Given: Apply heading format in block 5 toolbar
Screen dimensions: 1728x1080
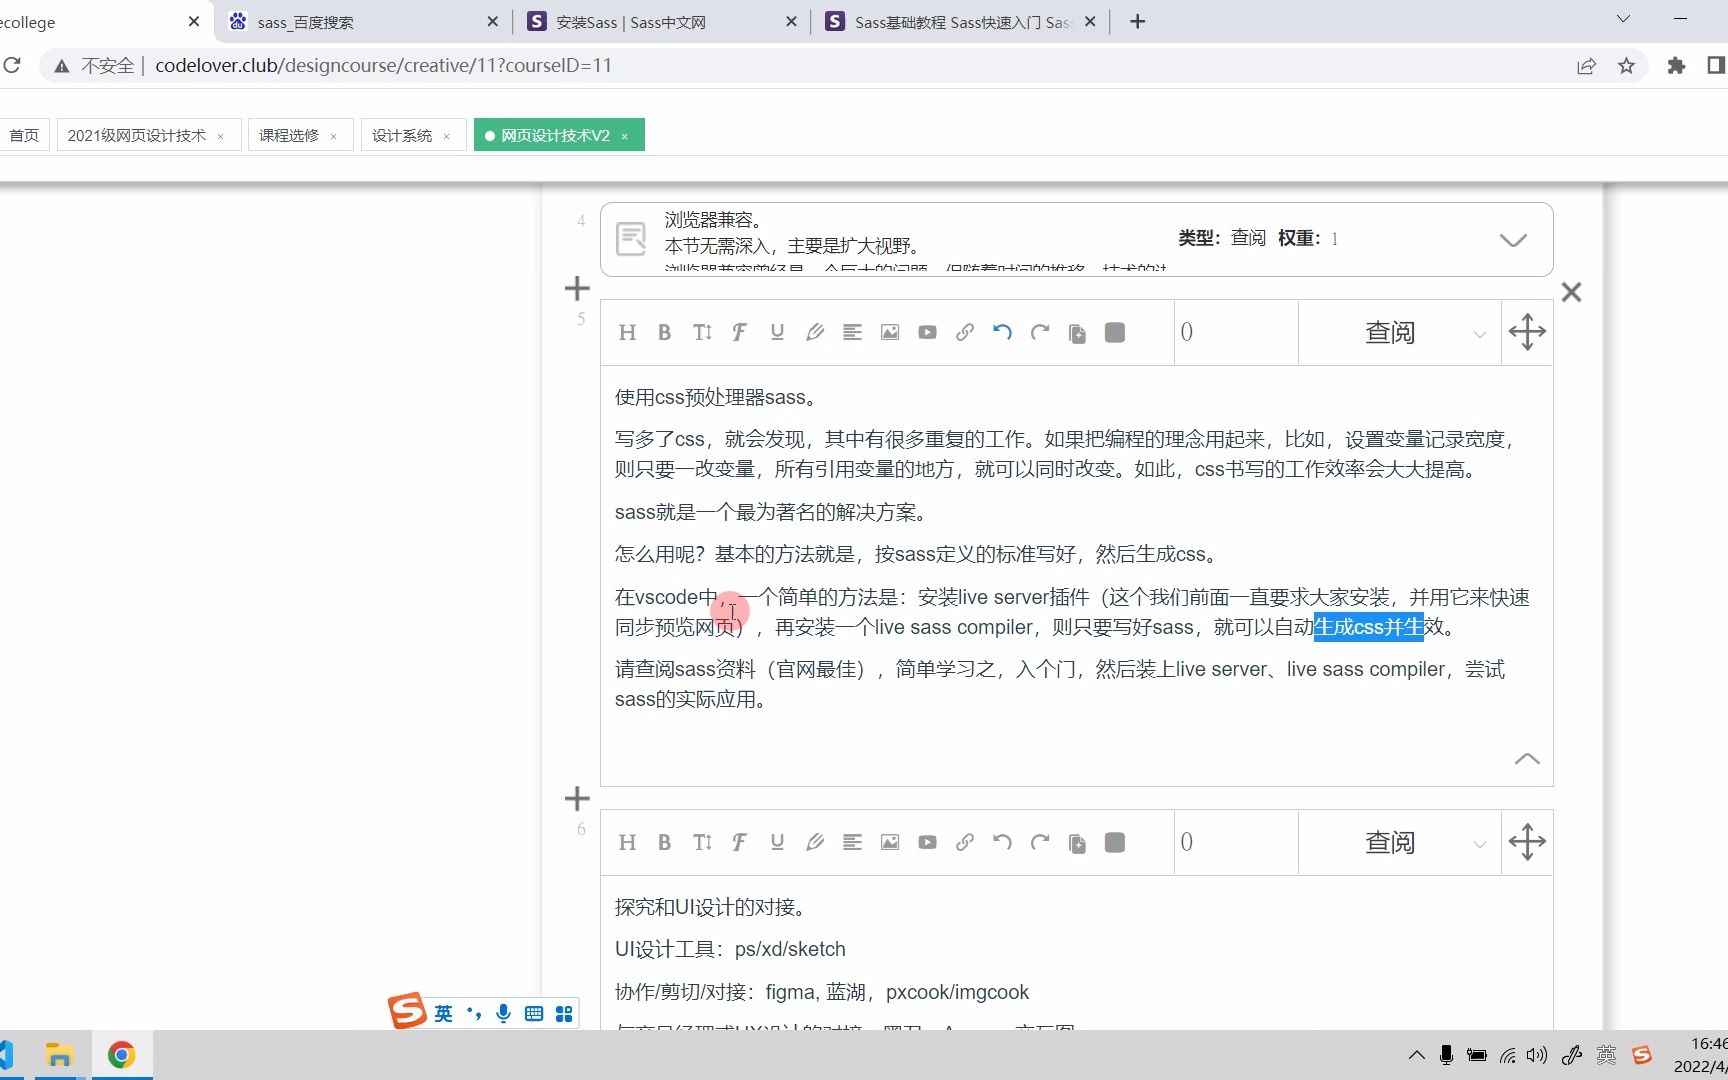Looking at the screenshot, I should (627, 333).
